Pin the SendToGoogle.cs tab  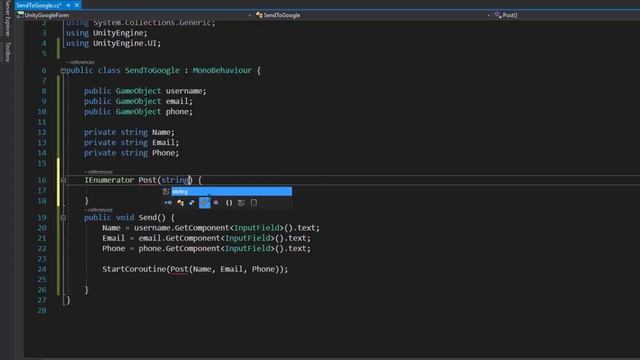(x=68, y=5)
